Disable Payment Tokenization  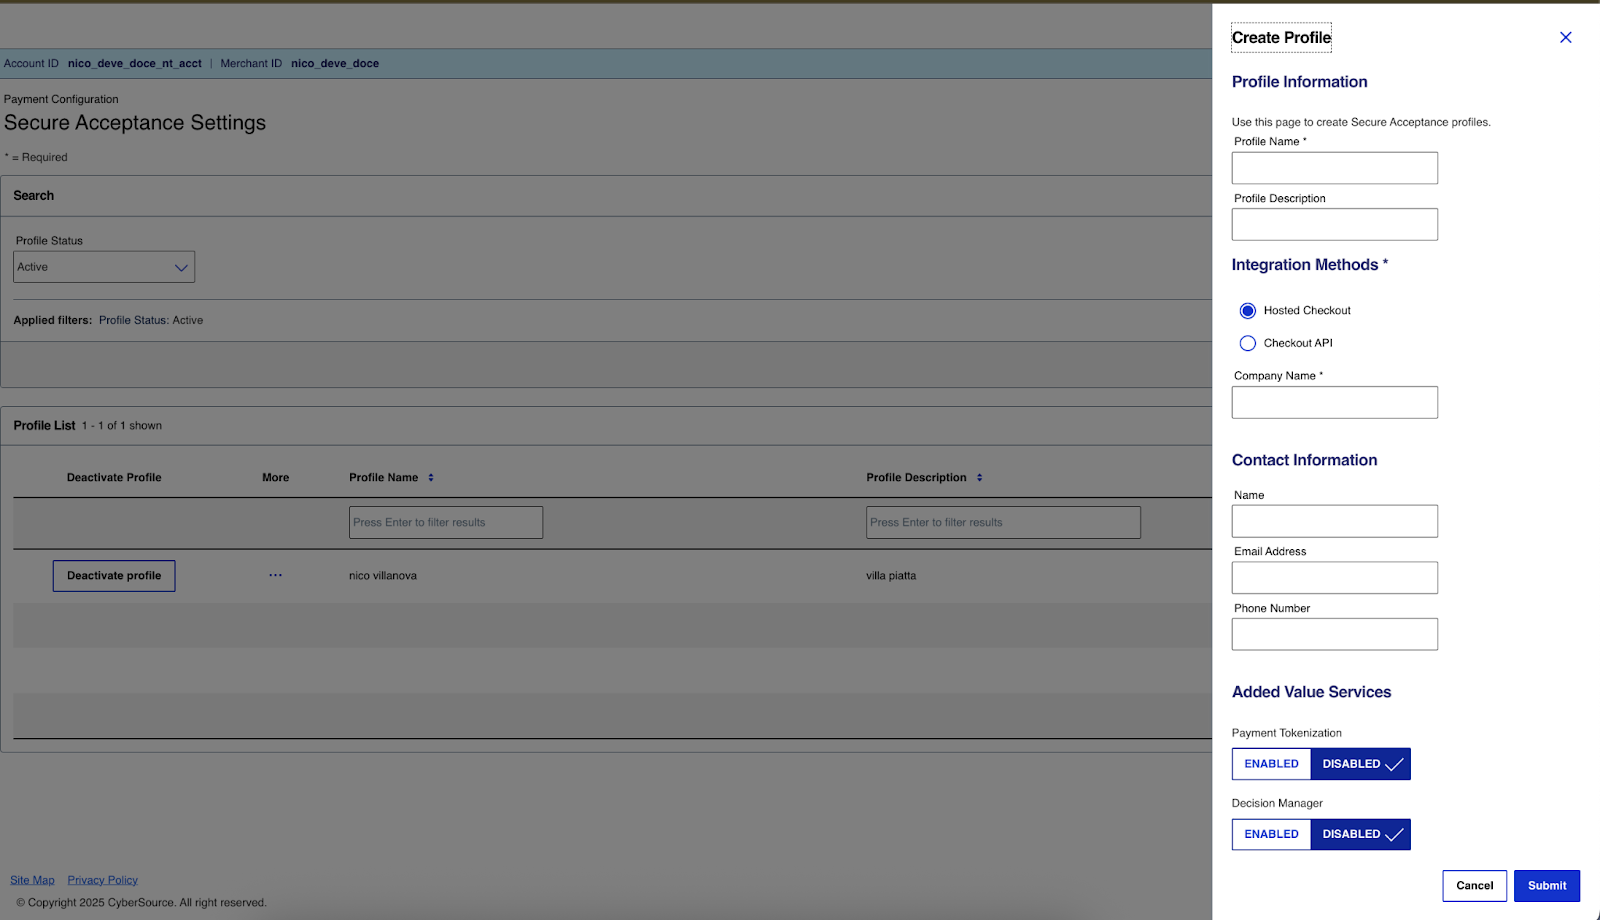click(1359, 763)
